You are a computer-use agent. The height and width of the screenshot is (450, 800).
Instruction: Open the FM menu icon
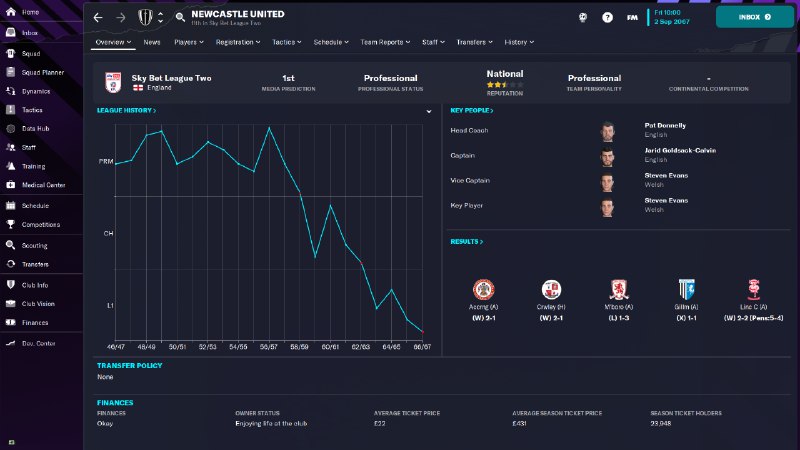(x=632, y=17)
